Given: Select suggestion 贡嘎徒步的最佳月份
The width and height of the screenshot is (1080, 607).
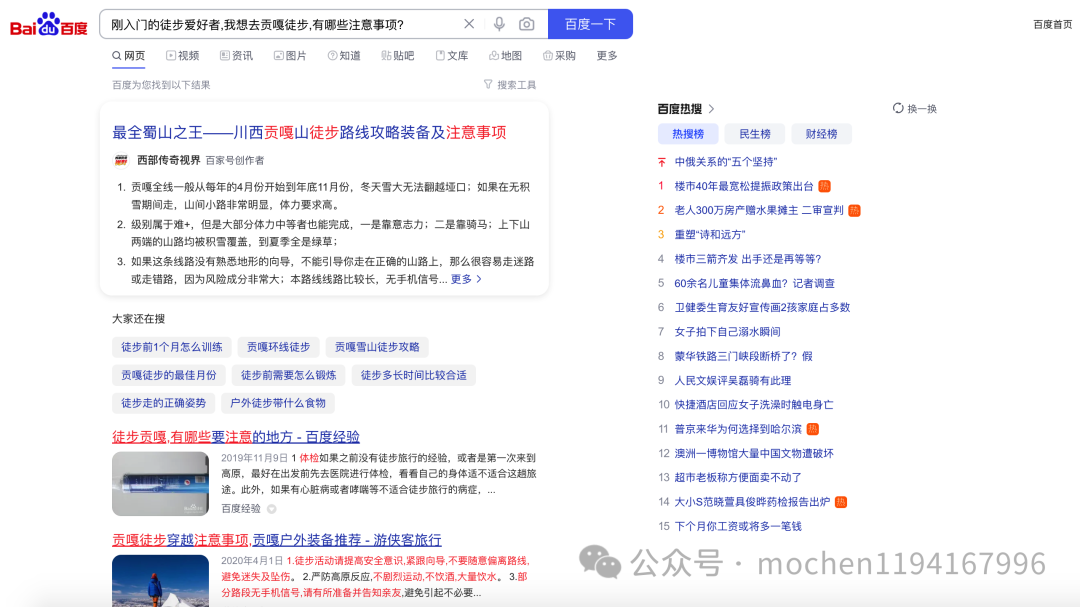Looking at the screenshot, I should 169,375.
